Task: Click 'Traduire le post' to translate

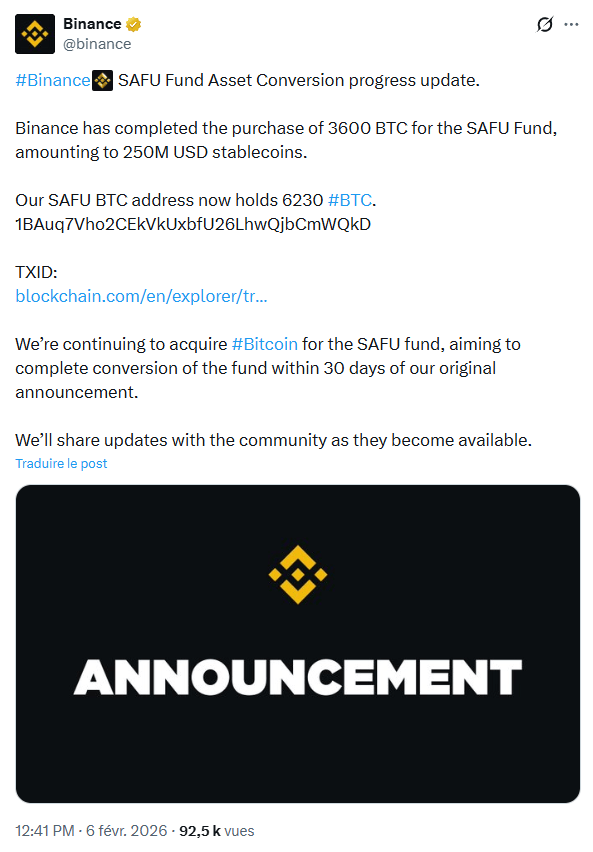Action: click(61, 463)
